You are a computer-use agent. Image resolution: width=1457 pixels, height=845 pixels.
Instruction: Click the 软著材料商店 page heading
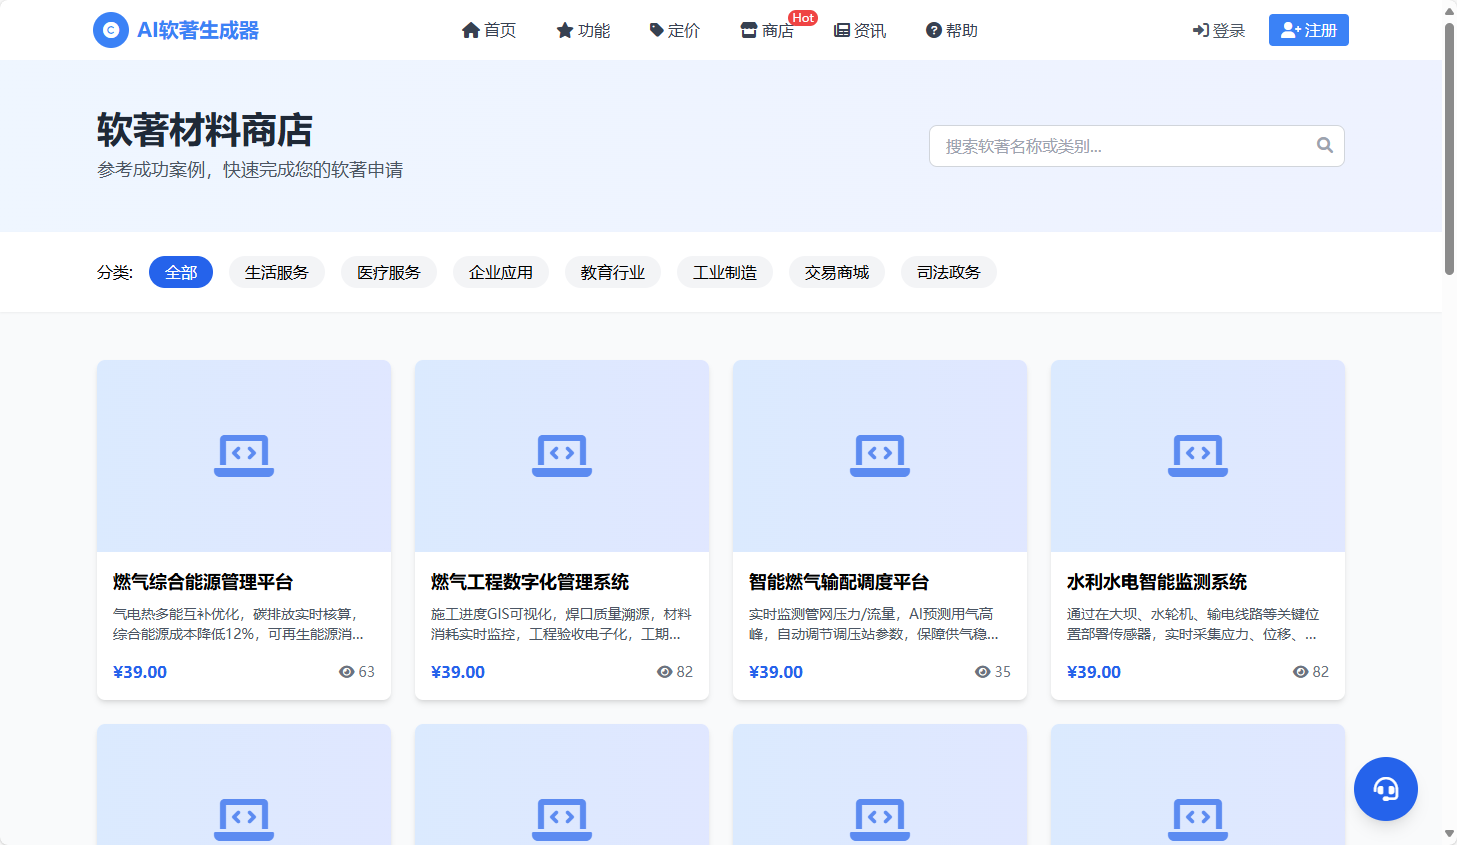tap(205, 130)
